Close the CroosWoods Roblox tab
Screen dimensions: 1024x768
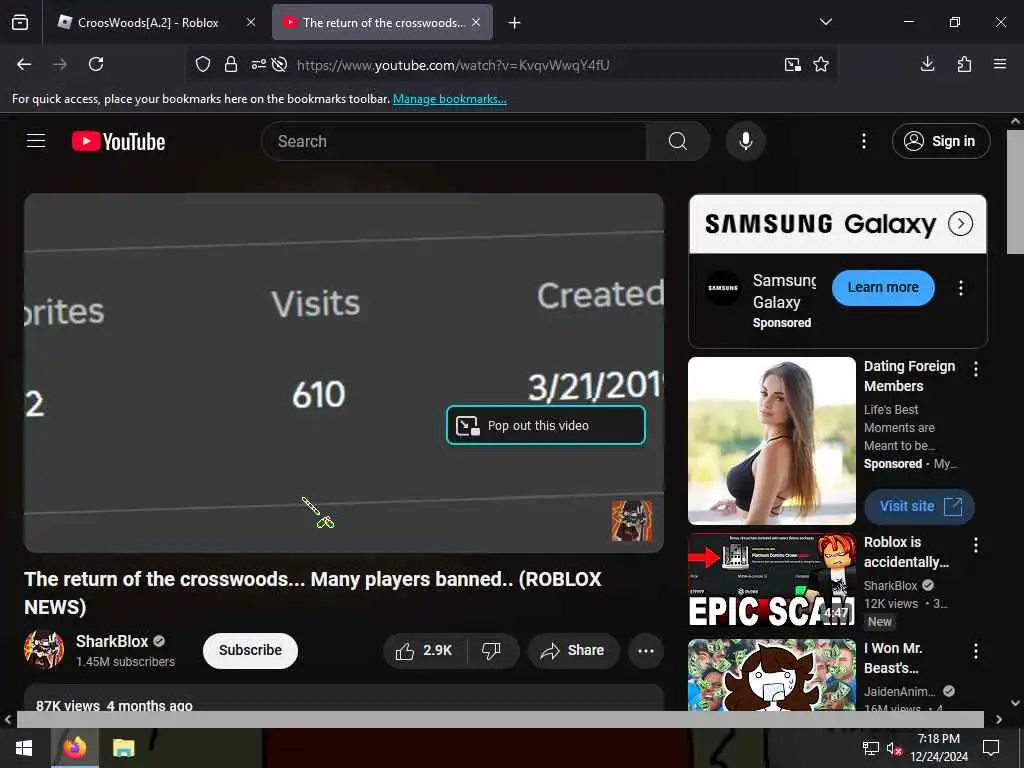coord(251,22)
